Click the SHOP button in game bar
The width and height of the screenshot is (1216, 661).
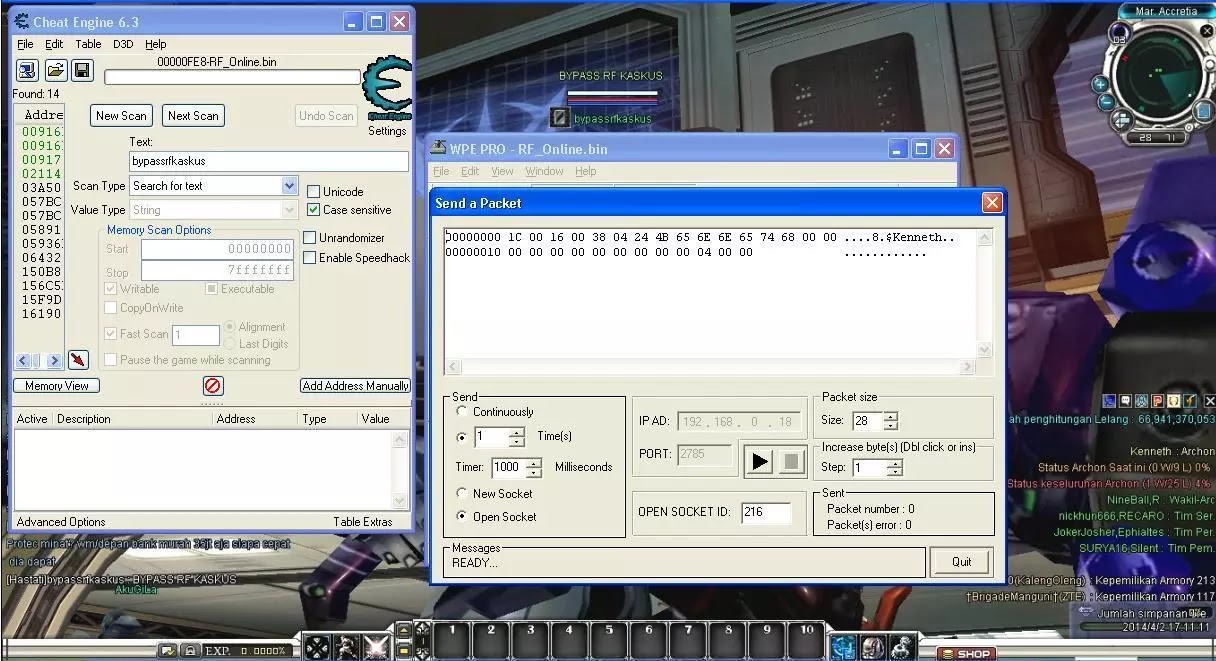967,654
